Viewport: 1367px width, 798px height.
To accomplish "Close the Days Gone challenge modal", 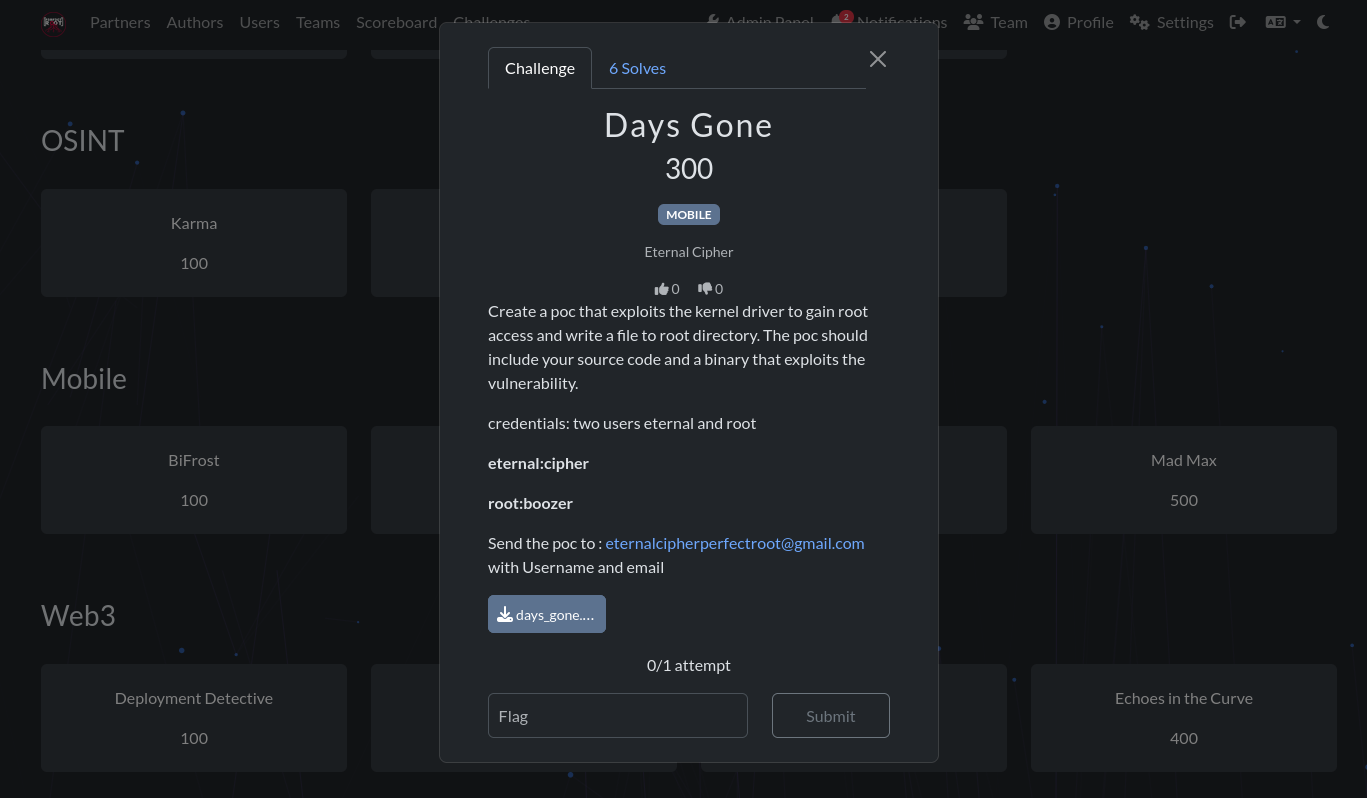I will tap(878, 59).
